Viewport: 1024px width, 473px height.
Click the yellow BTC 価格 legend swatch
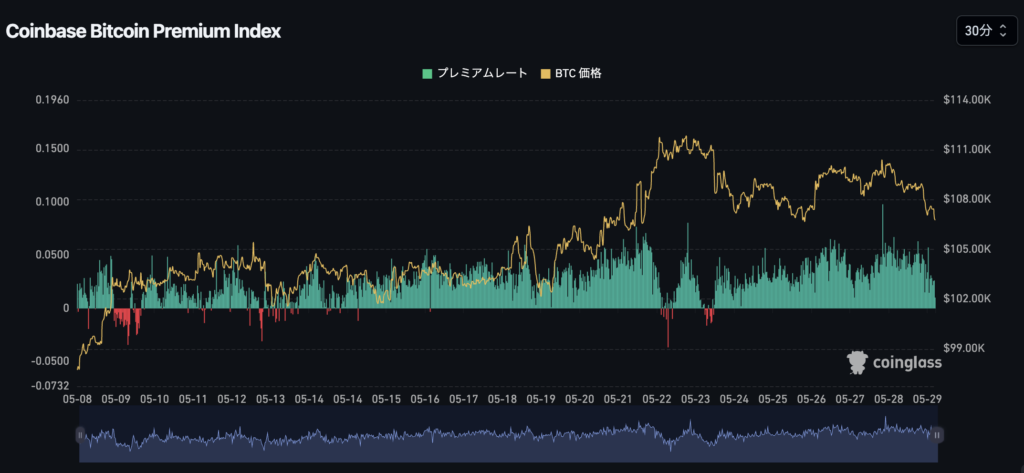tap(546, 74)
